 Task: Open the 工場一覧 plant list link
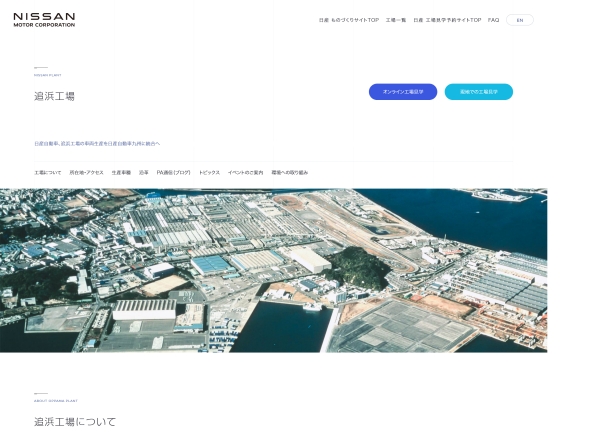(x=396, y=20)
